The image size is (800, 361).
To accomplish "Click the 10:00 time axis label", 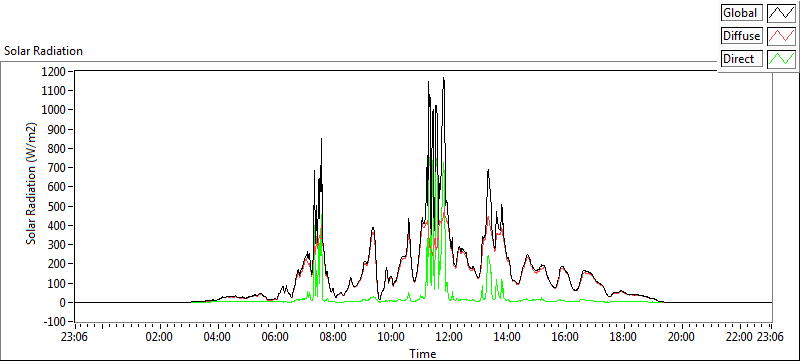I will tap(392, 337).
